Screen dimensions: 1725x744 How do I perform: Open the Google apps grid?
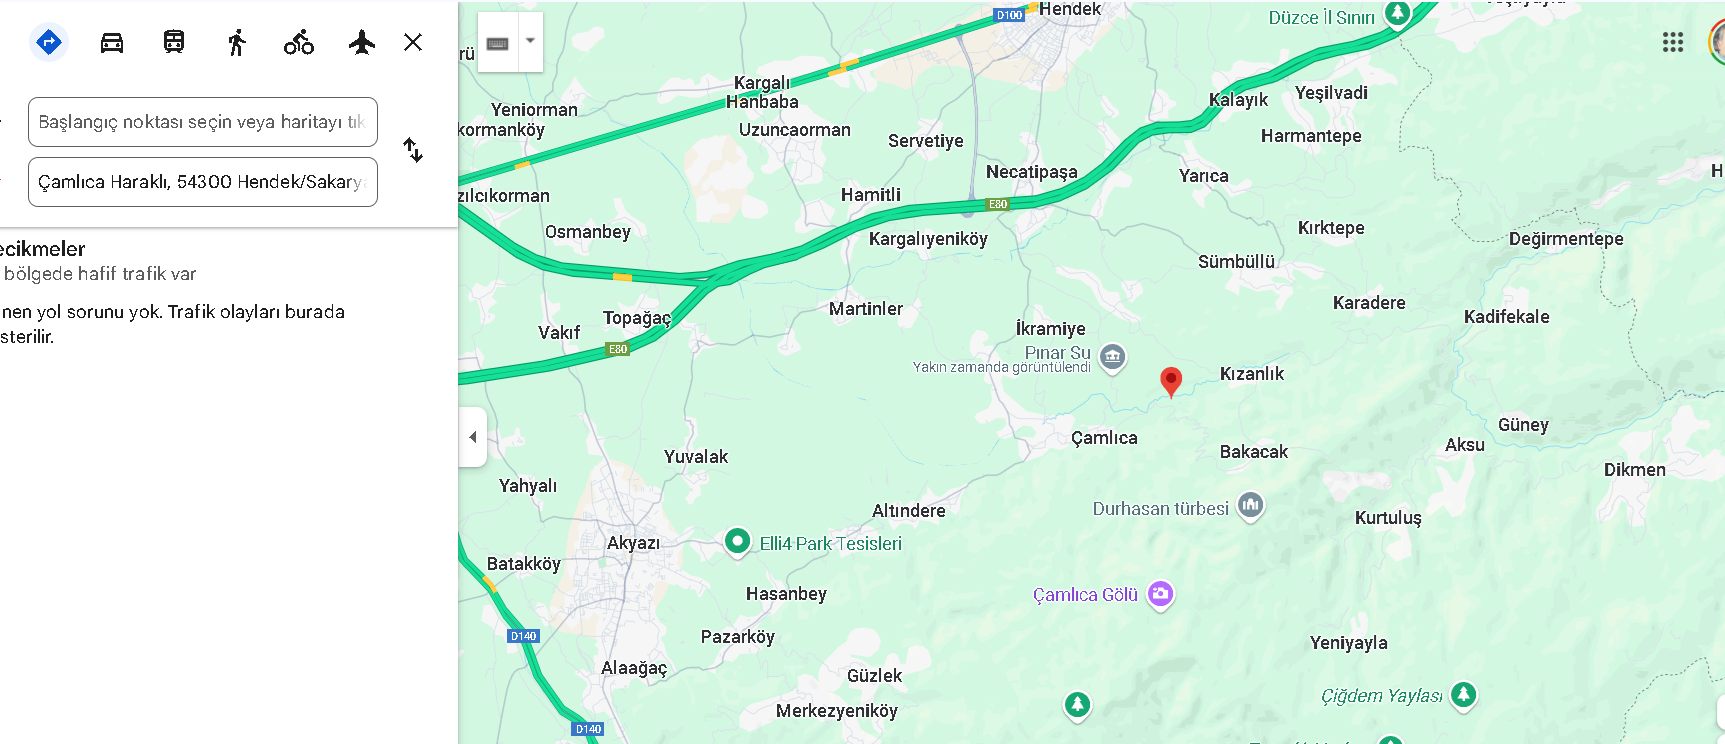1673,42
